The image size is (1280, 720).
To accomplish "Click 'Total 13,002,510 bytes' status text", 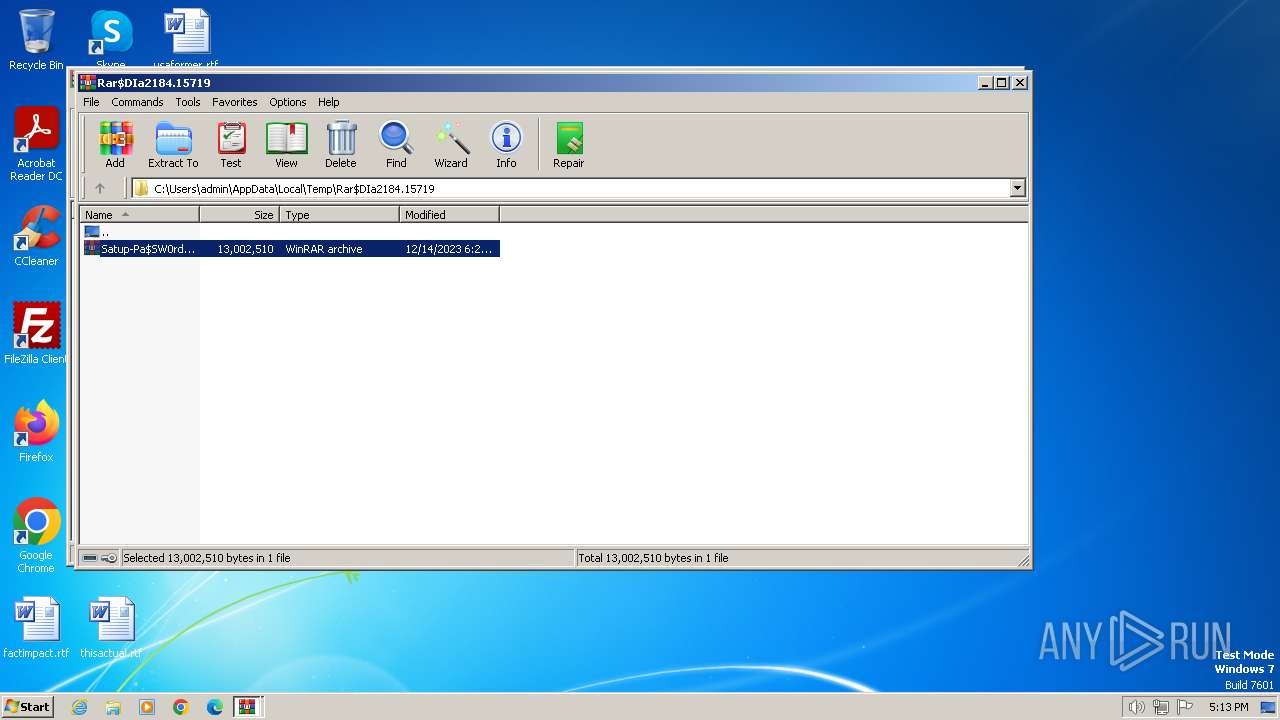I will 653,558.
